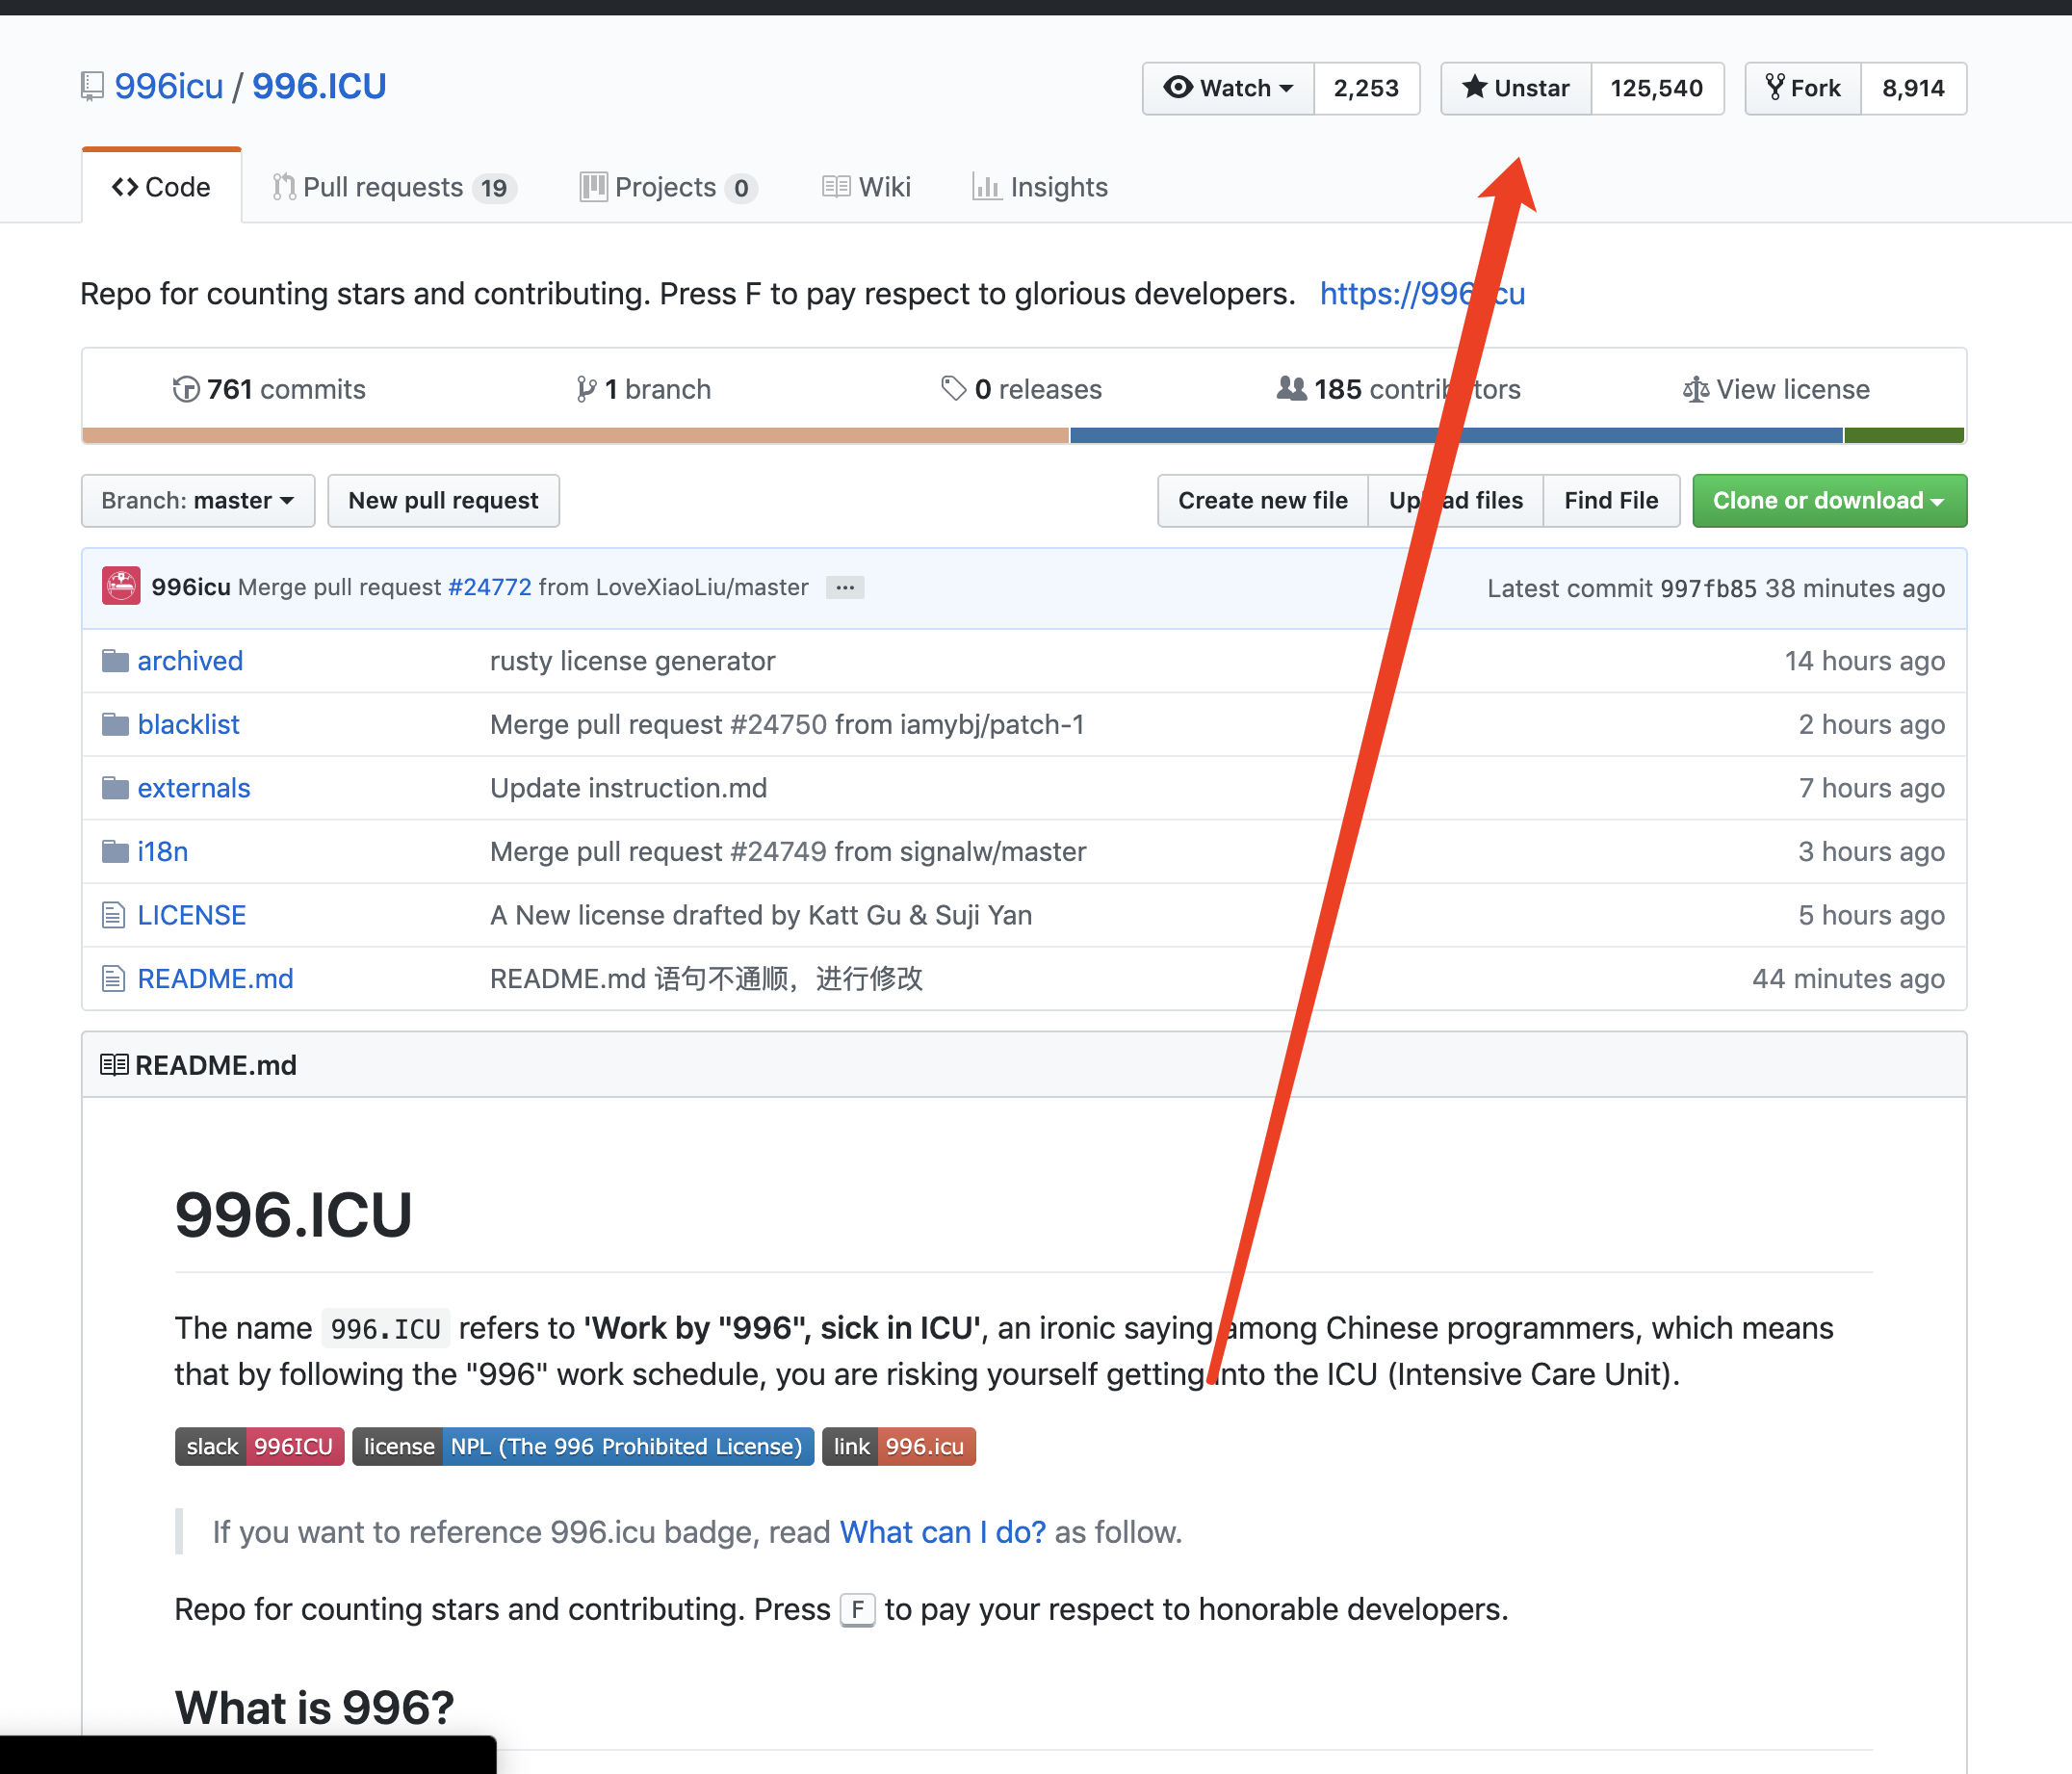The width and height of the screenshot is (2072, 1774).
Task: Click the fork icon in Fork button
Action: [1775, 87]
